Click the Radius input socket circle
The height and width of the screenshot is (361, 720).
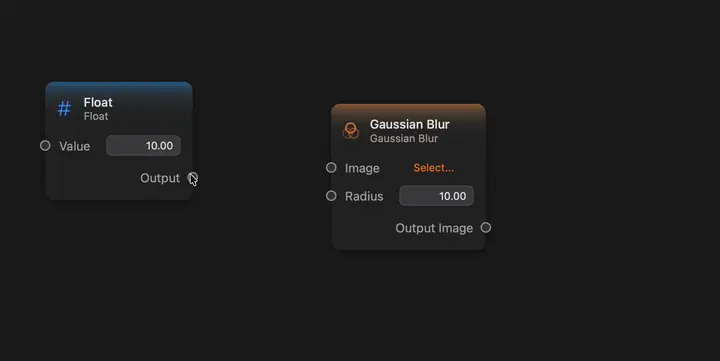click(331, 196)
